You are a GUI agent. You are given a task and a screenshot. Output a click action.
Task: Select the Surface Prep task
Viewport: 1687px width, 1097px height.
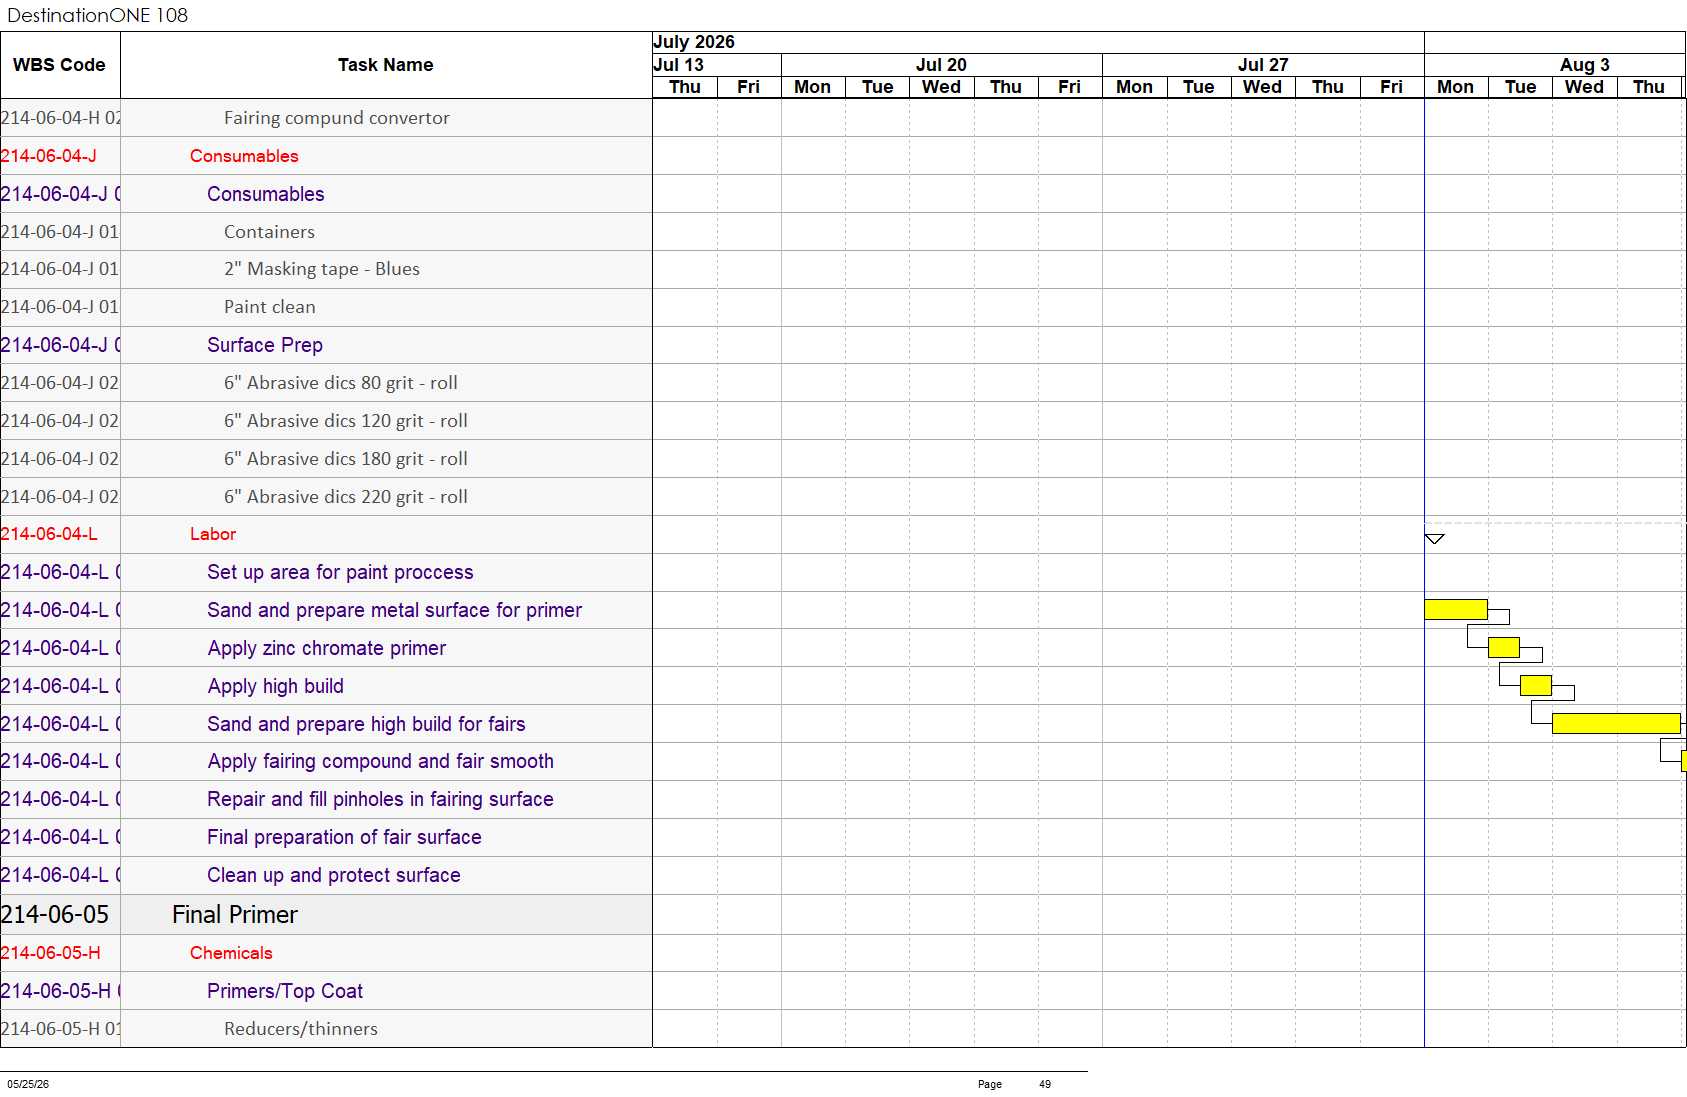pyautogui.click(x=265, y=345)
